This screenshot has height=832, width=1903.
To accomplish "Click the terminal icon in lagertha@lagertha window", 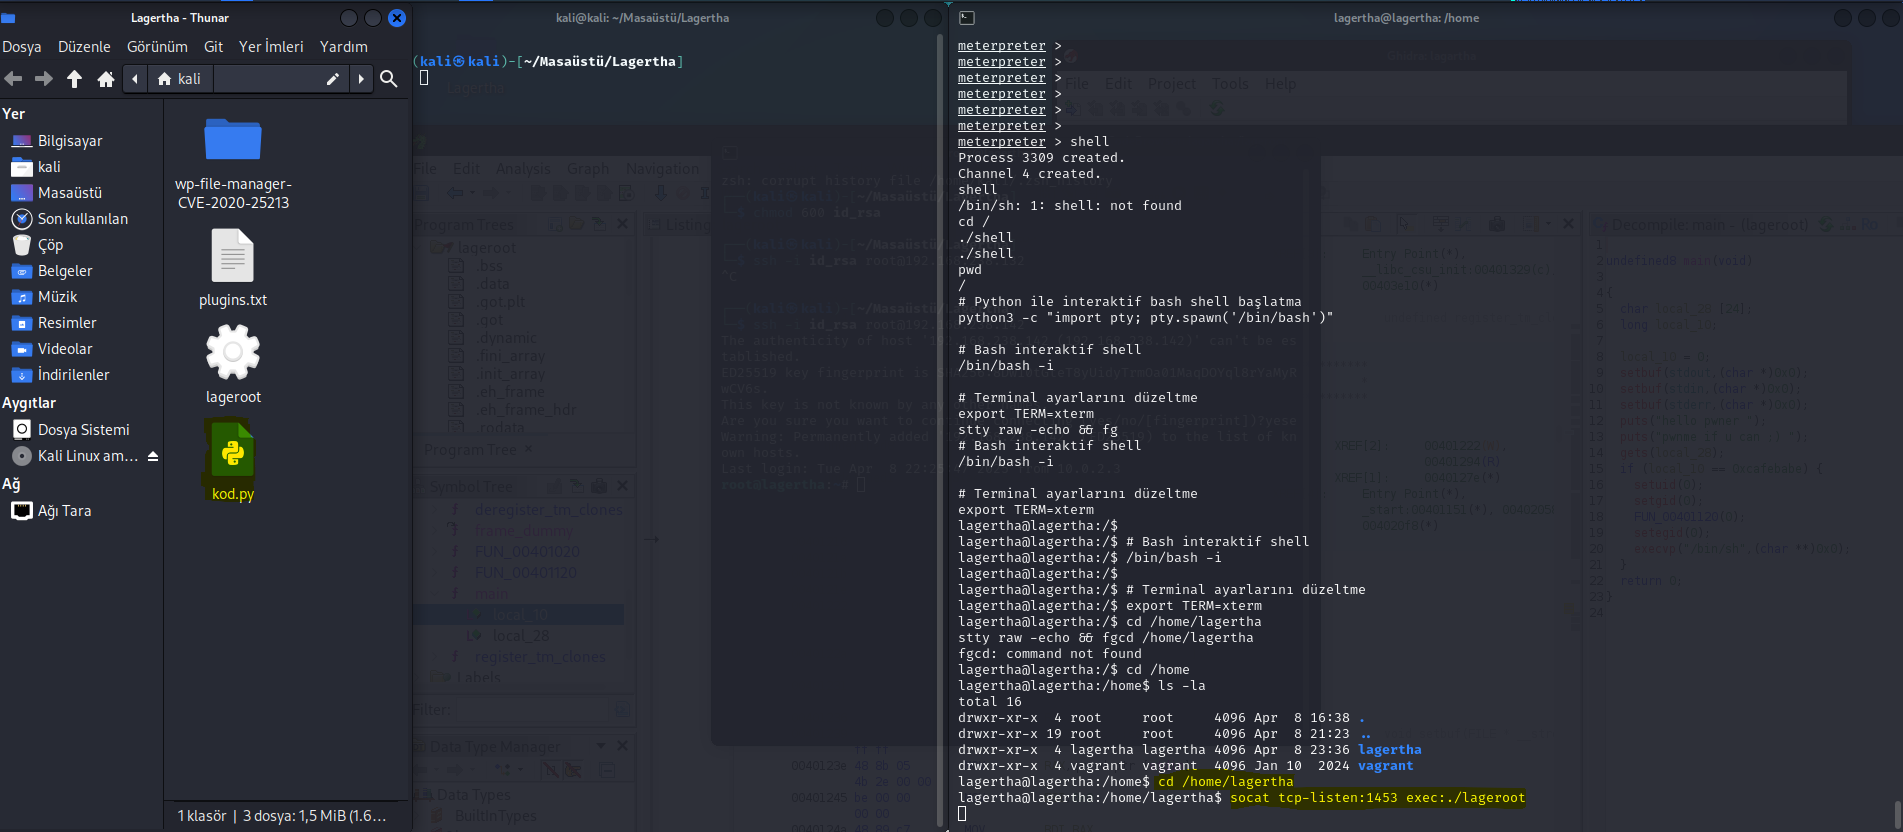I will pos(967,18).
